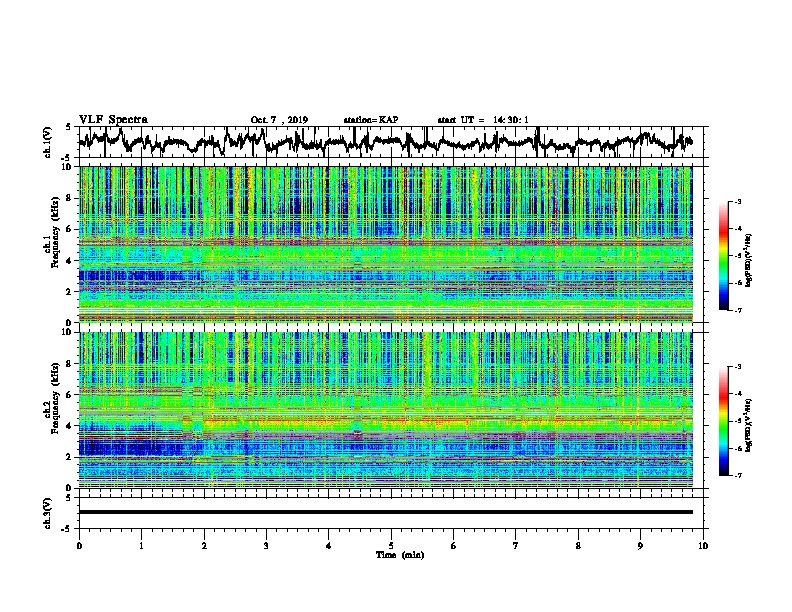792x612 pixels.
Task: Click the "station=KAP" header label
Action: (371, 120)
